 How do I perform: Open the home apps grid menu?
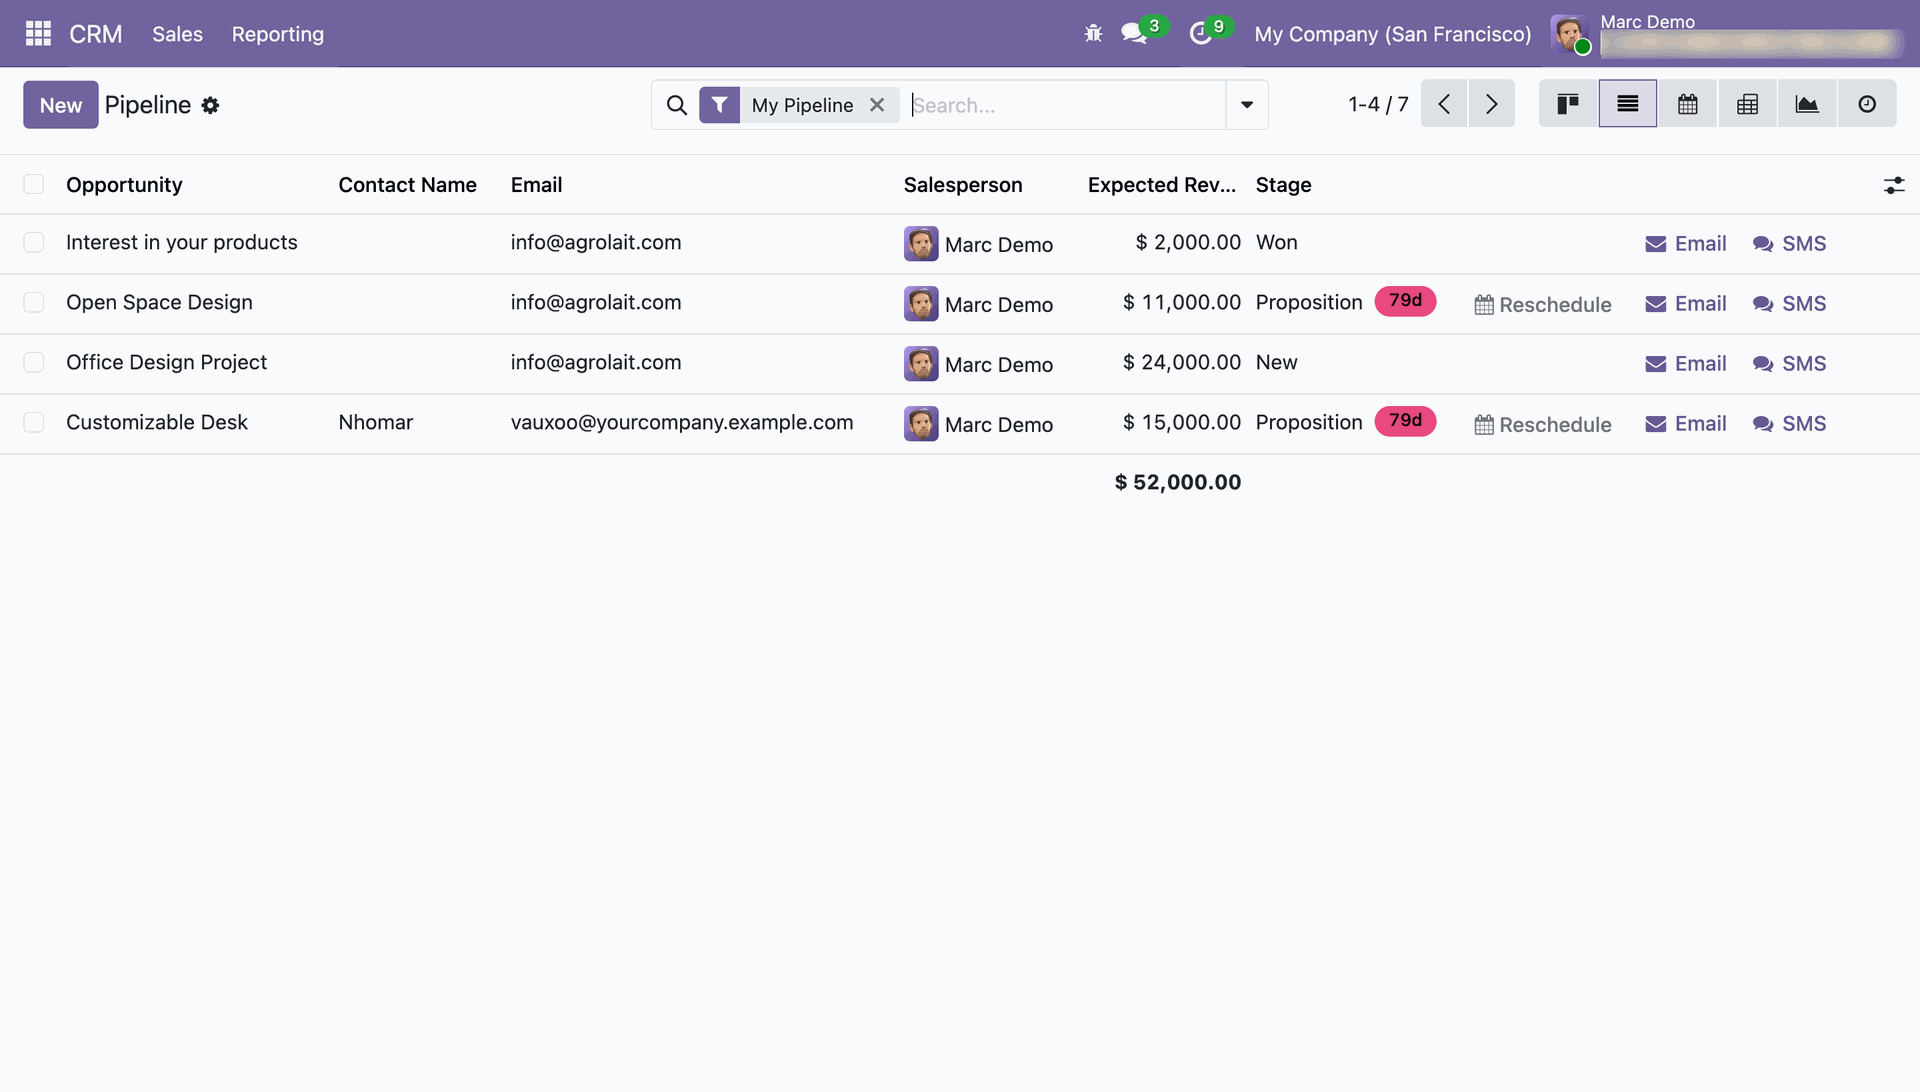38,34
